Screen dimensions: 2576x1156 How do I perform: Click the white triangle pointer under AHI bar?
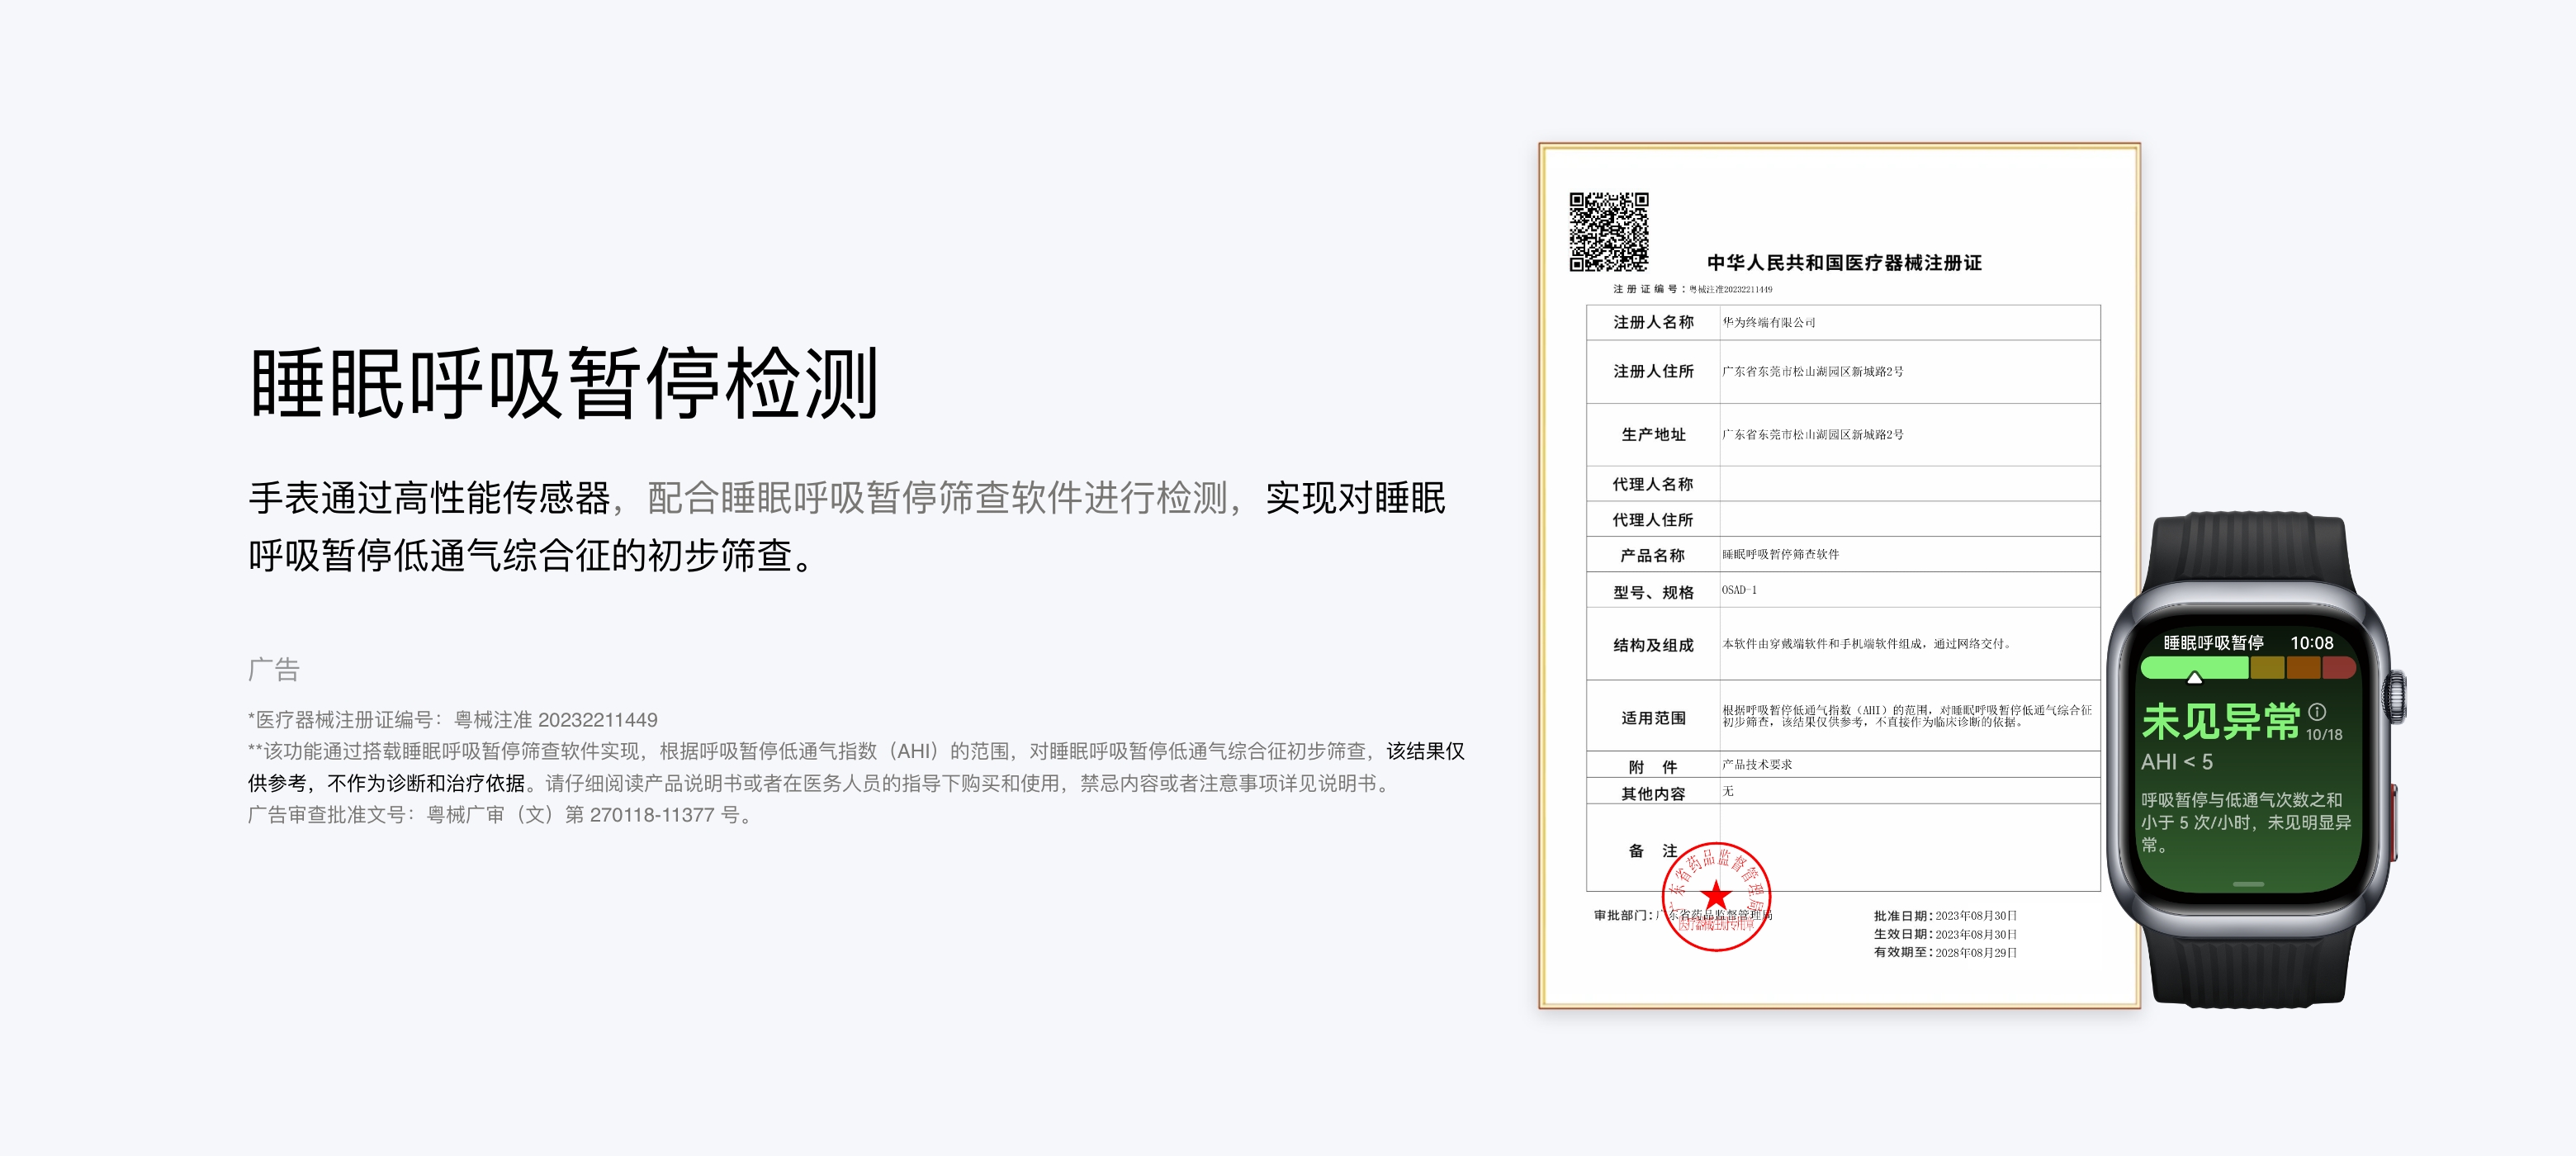coord(2194,678)
